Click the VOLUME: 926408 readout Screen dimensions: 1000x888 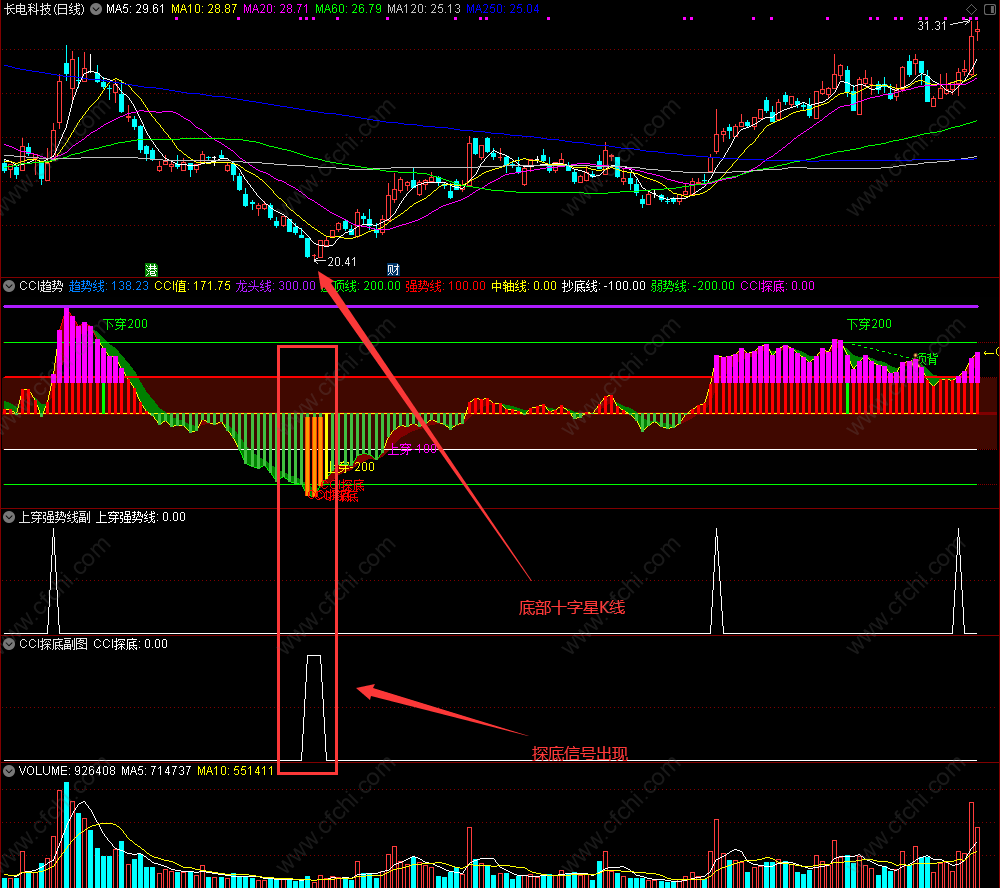(x=67, y=771)
